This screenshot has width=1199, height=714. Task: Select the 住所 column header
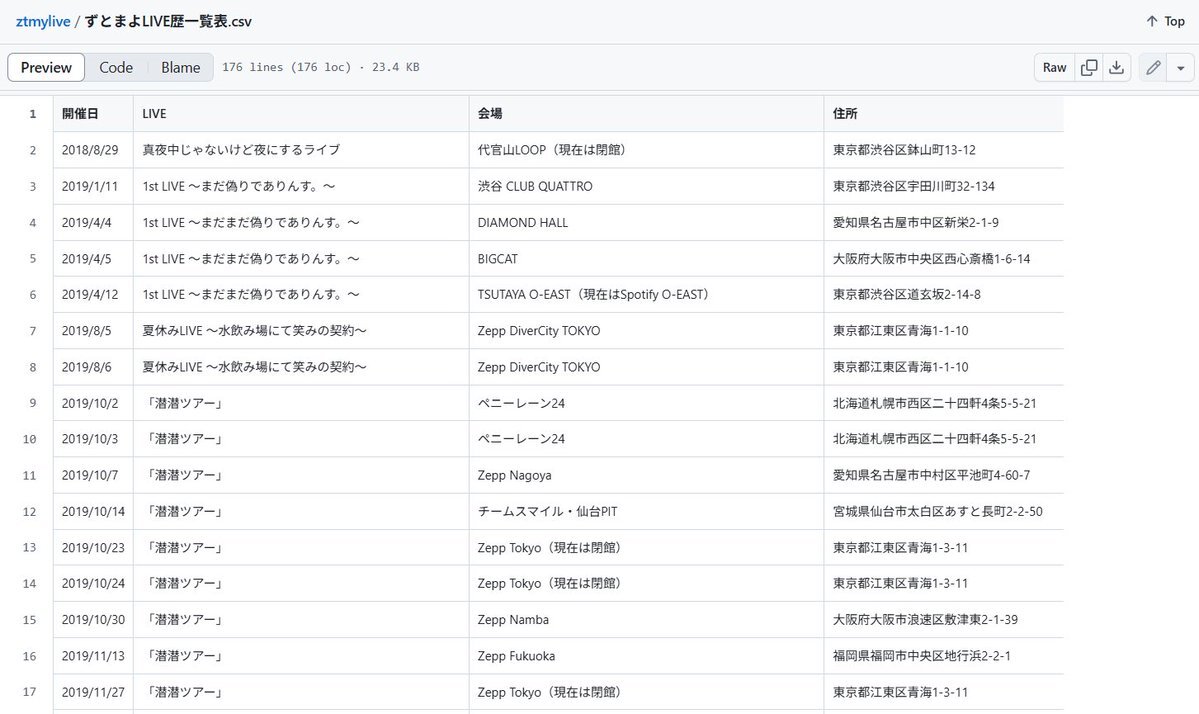click(x=944, y=113)
